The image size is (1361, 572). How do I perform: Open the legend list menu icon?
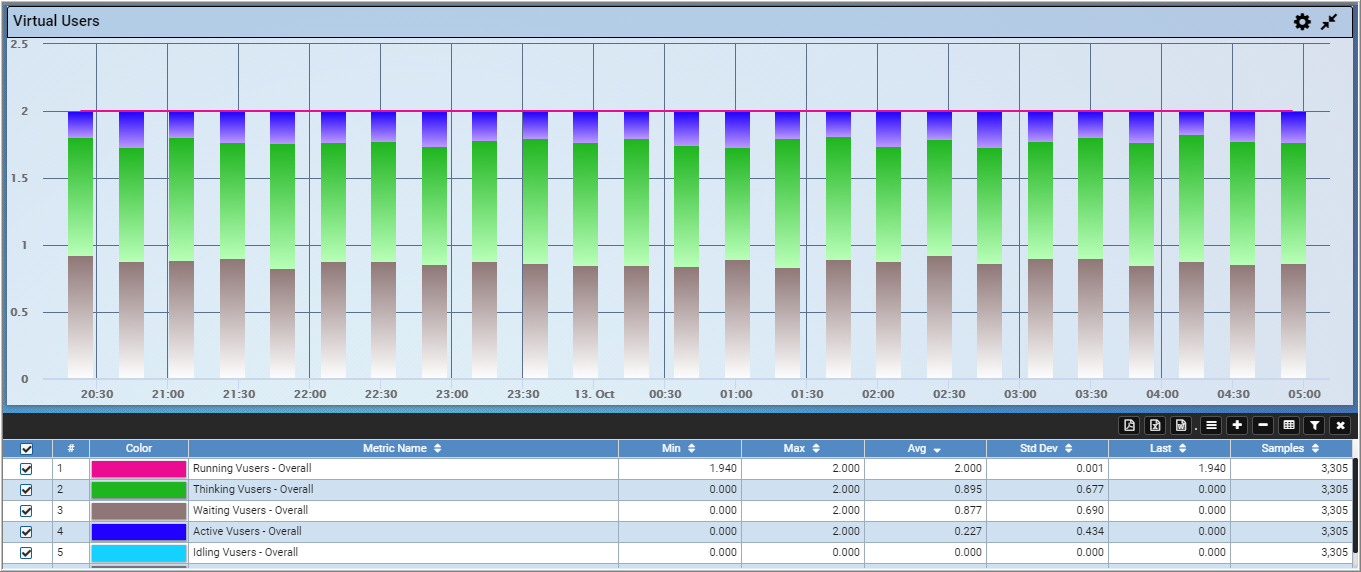click(1211, 425)
